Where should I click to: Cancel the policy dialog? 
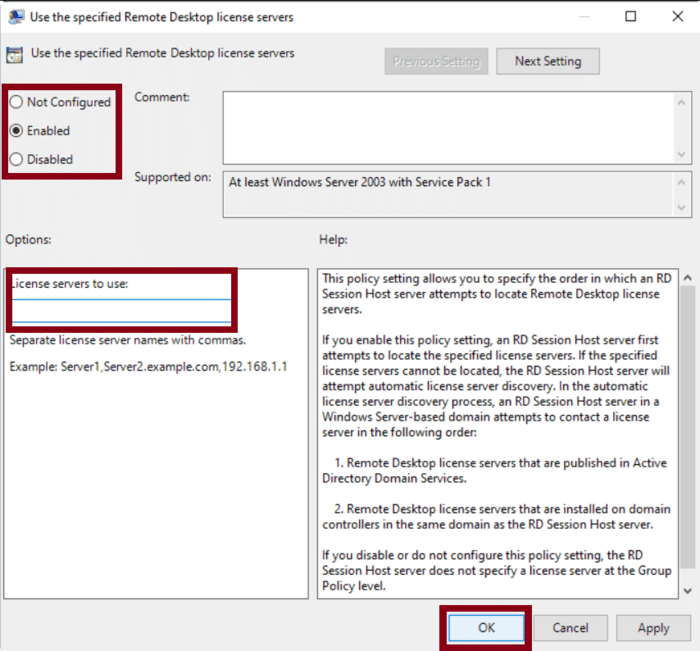[x=569, y=628]
